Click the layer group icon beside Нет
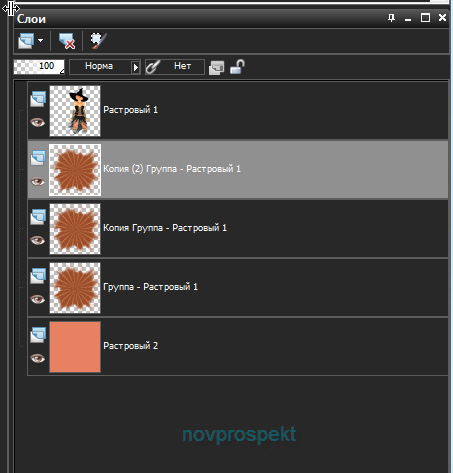The width and height of the screenshot is (453, 473). (217, 68)
